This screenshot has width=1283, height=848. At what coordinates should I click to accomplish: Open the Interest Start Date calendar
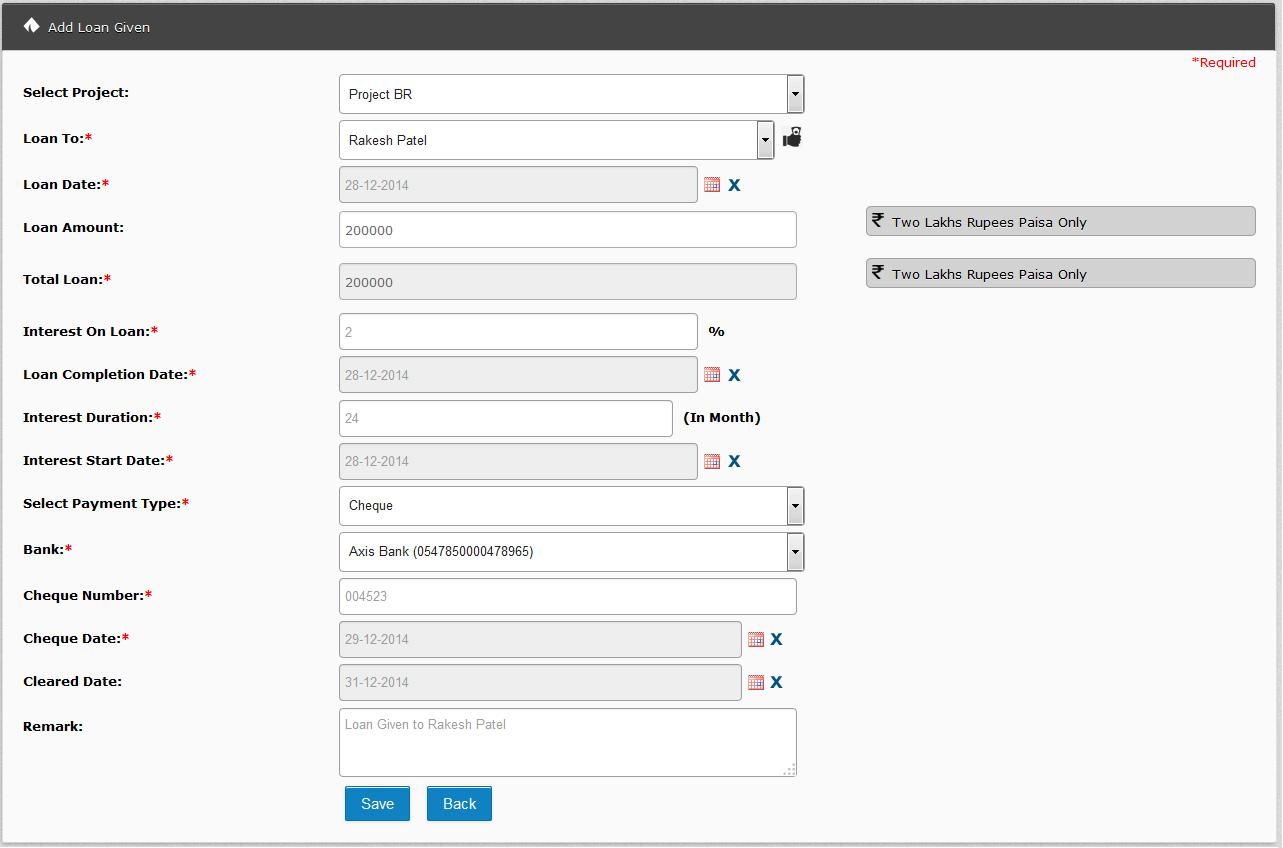pos(712,461)
